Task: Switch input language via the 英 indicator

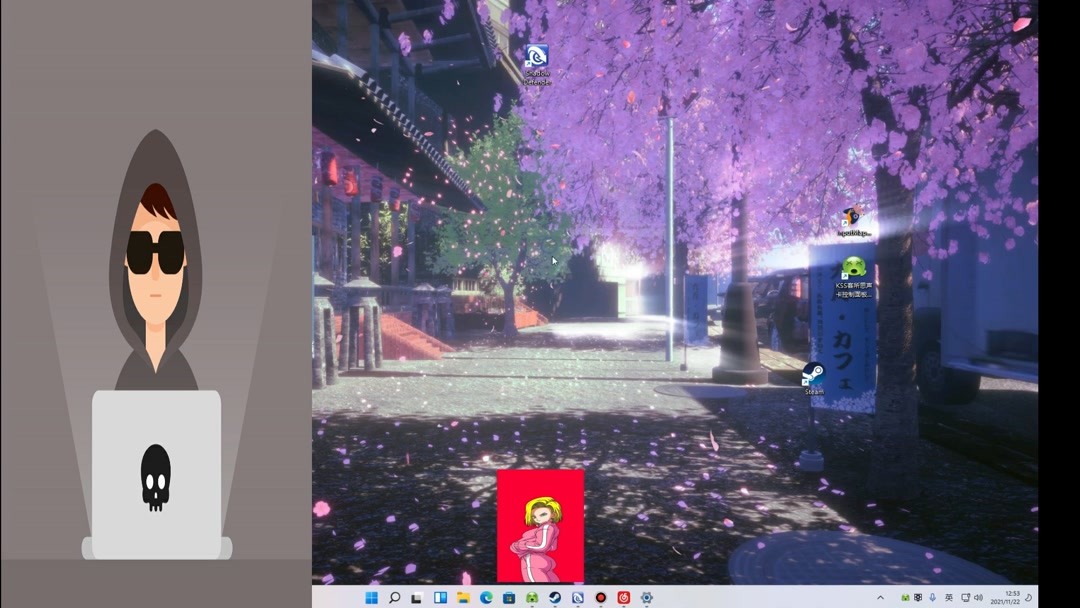Action: 949,598
